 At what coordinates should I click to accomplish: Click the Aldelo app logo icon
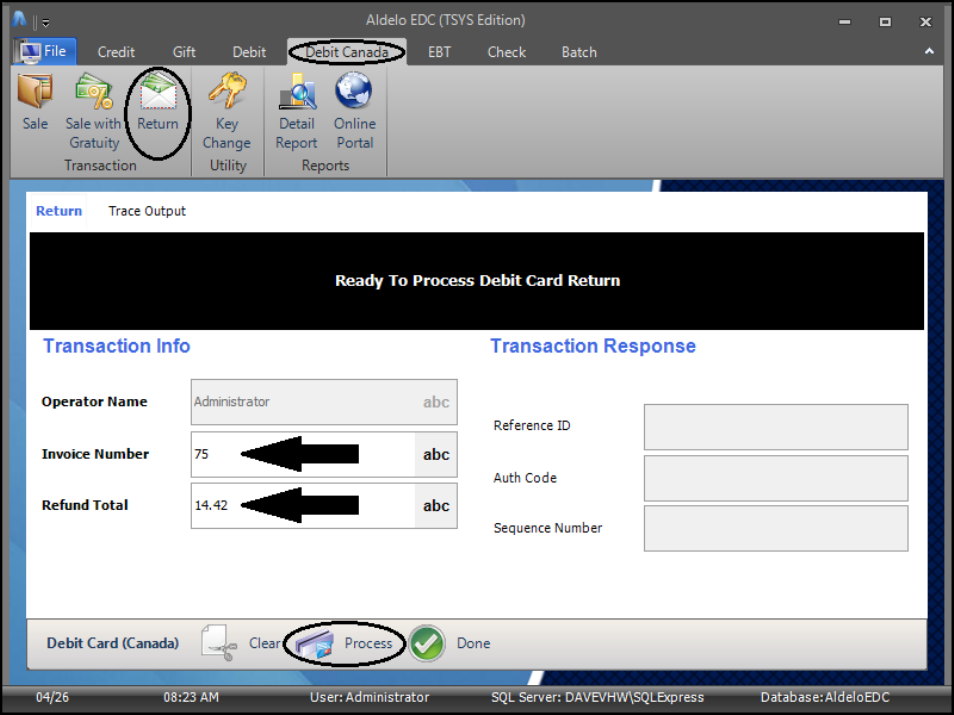tap(19, 20)
